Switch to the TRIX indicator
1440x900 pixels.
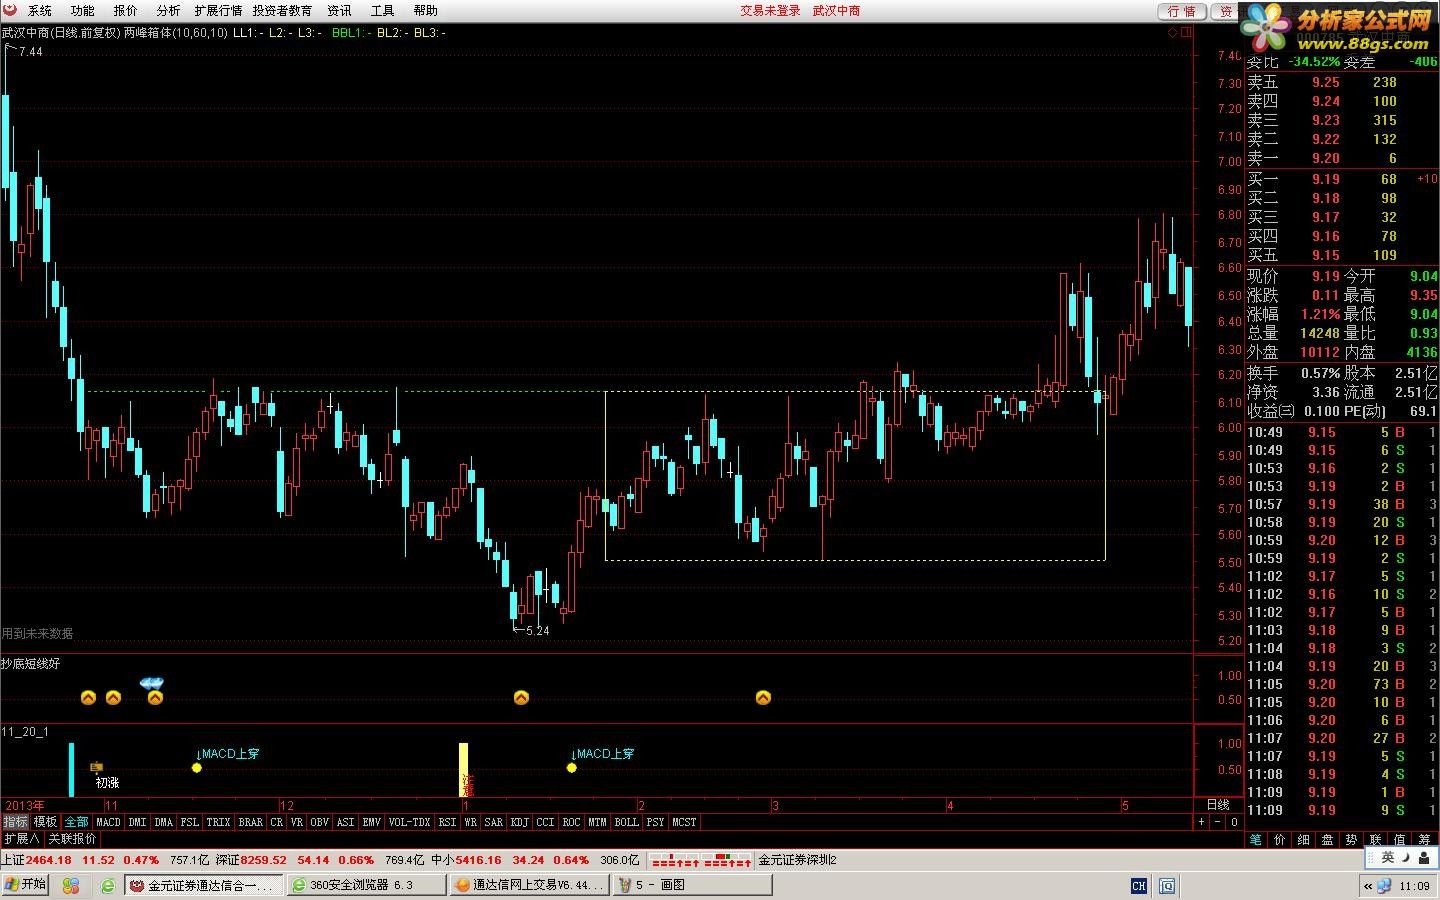point(219,822)
